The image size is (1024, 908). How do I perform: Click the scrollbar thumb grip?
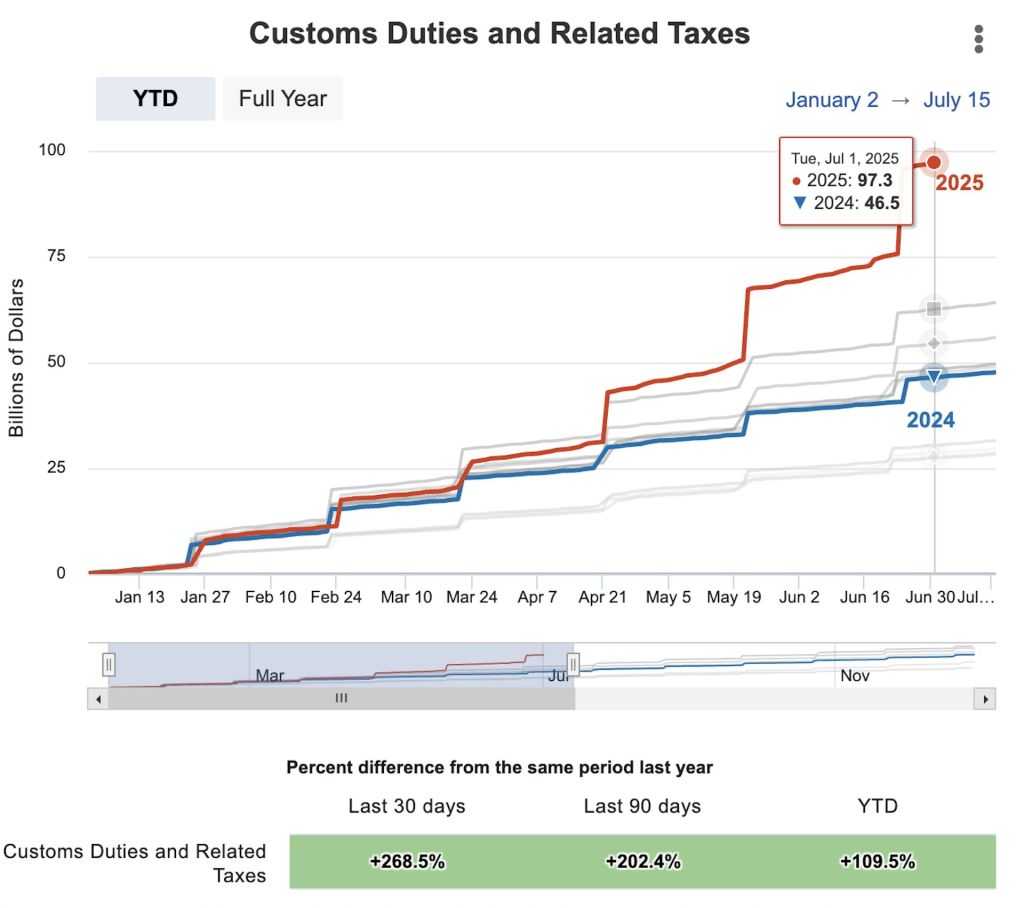point(341,698)
